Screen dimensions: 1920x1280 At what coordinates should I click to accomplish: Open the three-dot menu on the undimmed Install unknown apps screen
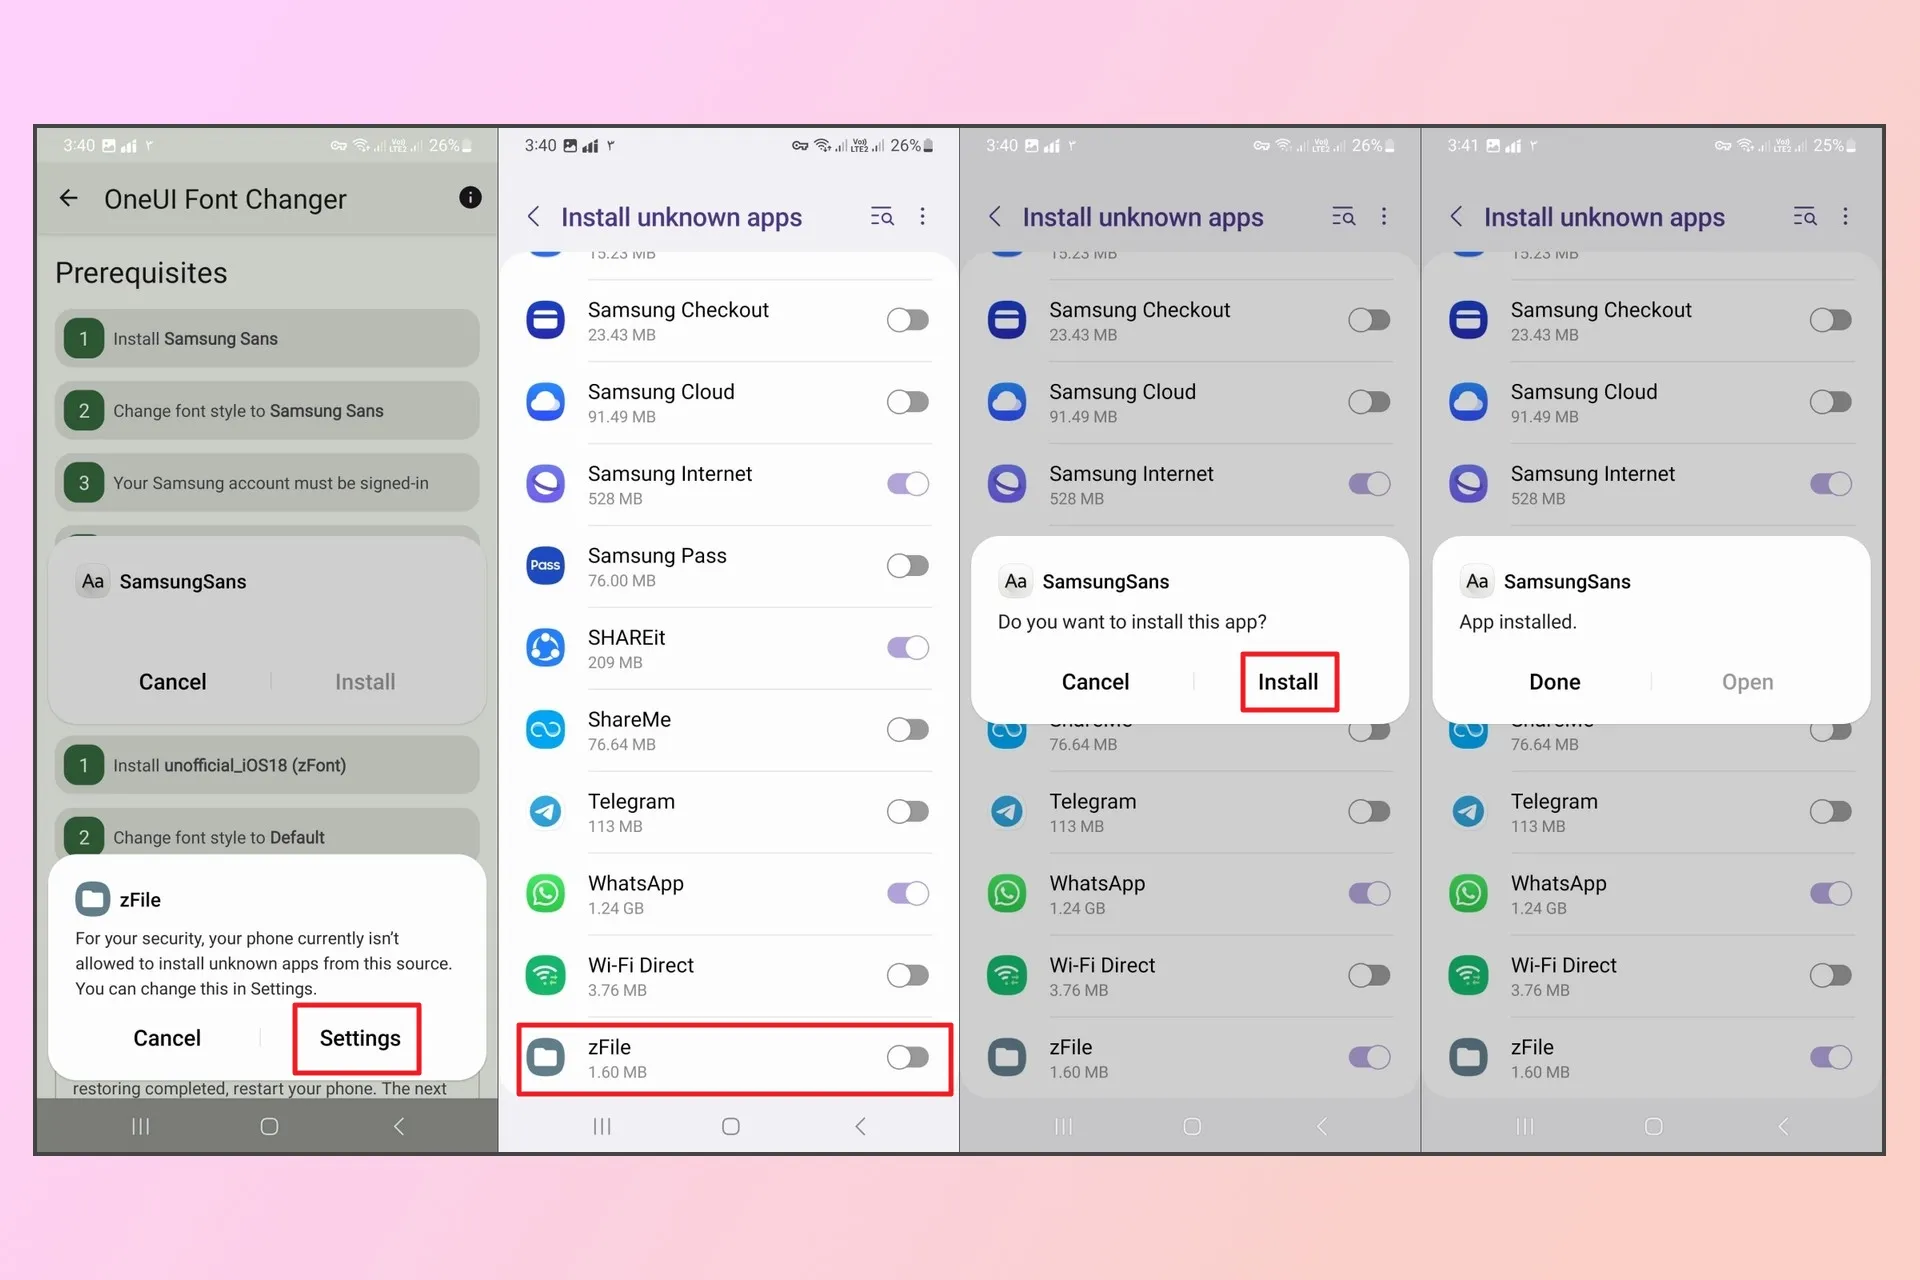(x=922, y=217)
